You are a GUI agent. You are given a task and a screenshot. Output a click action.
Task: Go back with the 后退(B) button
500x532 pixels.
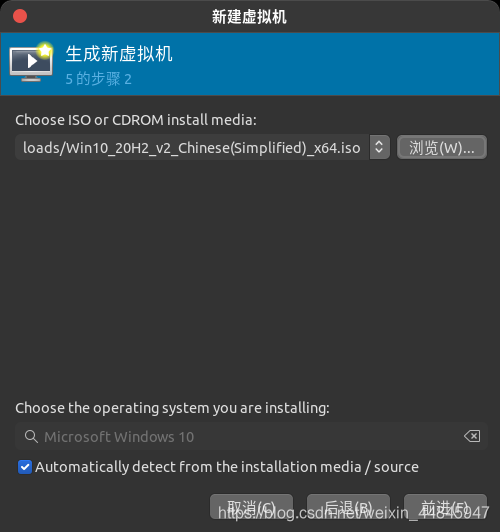(348, 507)
